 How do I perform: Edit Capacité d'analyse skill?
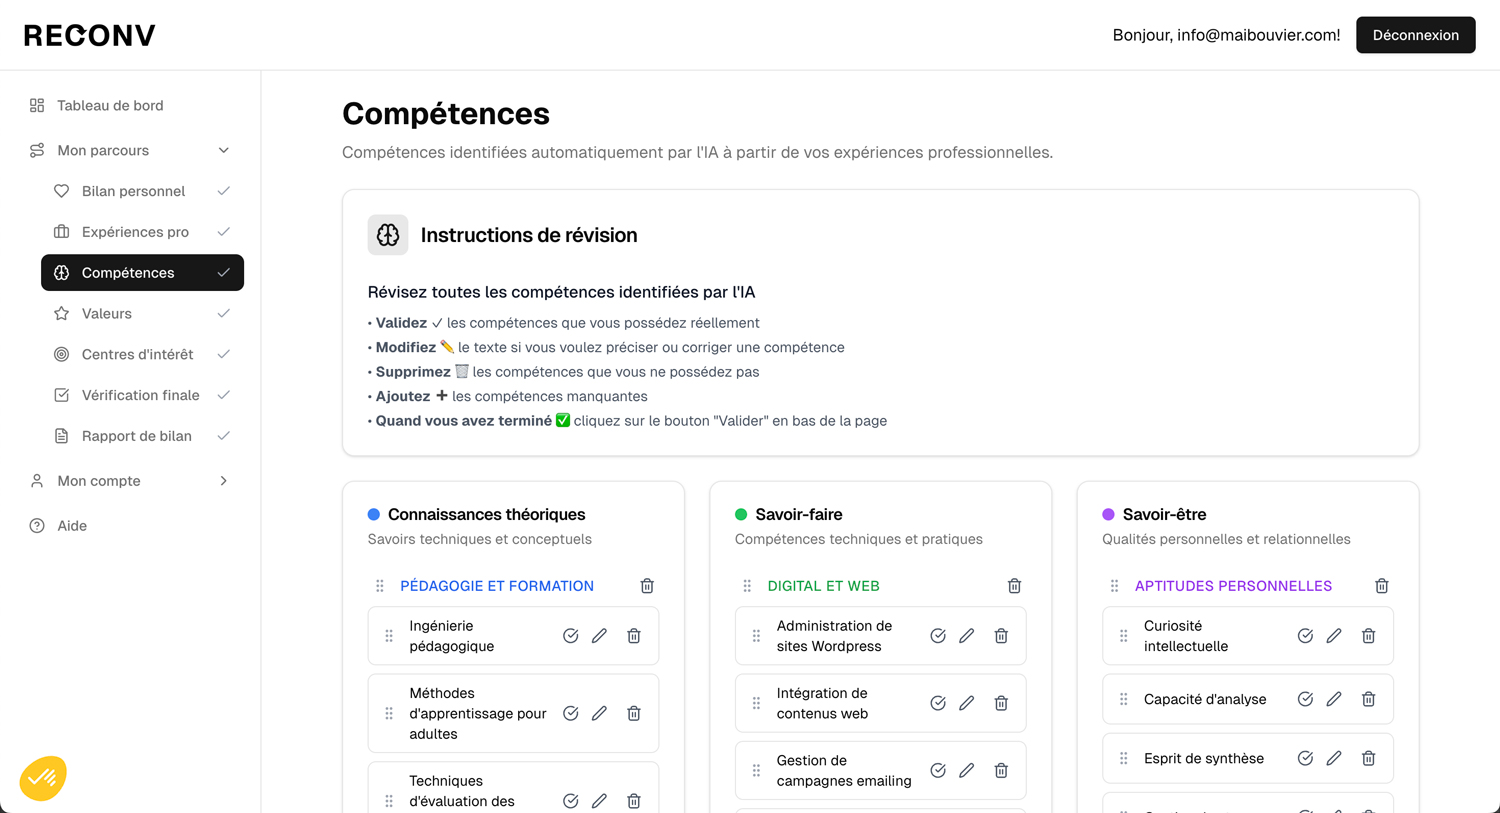1334,699
